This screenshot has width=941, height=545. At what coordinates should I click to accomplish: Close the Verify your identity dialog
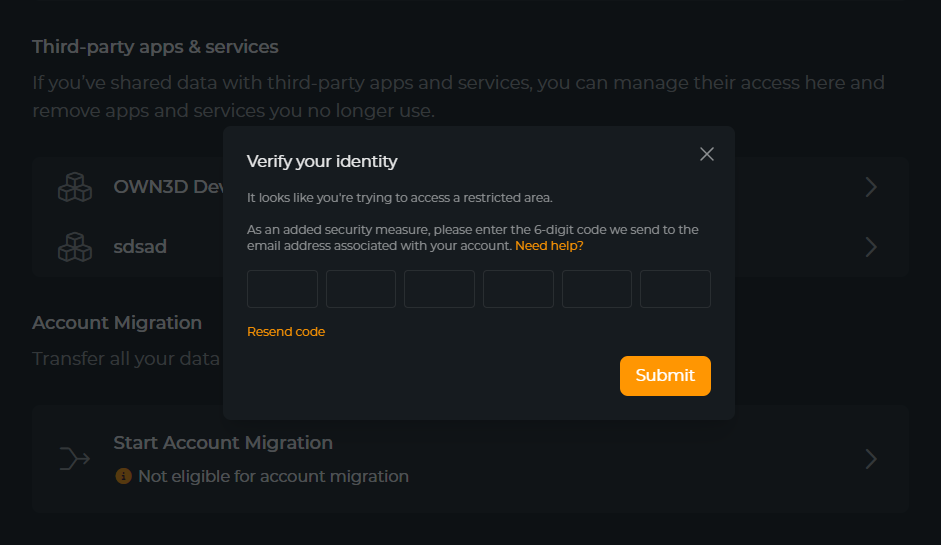[707, 154]
